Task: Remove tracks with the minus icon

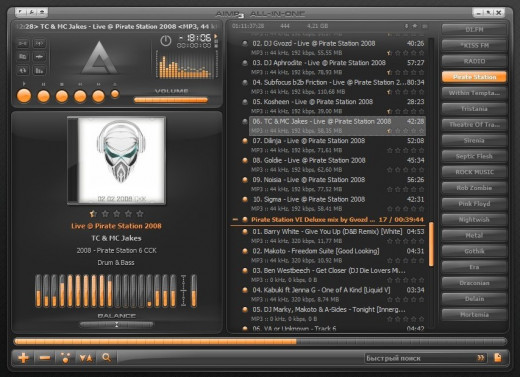Action: pyautogui.click(x=45, y=358)
